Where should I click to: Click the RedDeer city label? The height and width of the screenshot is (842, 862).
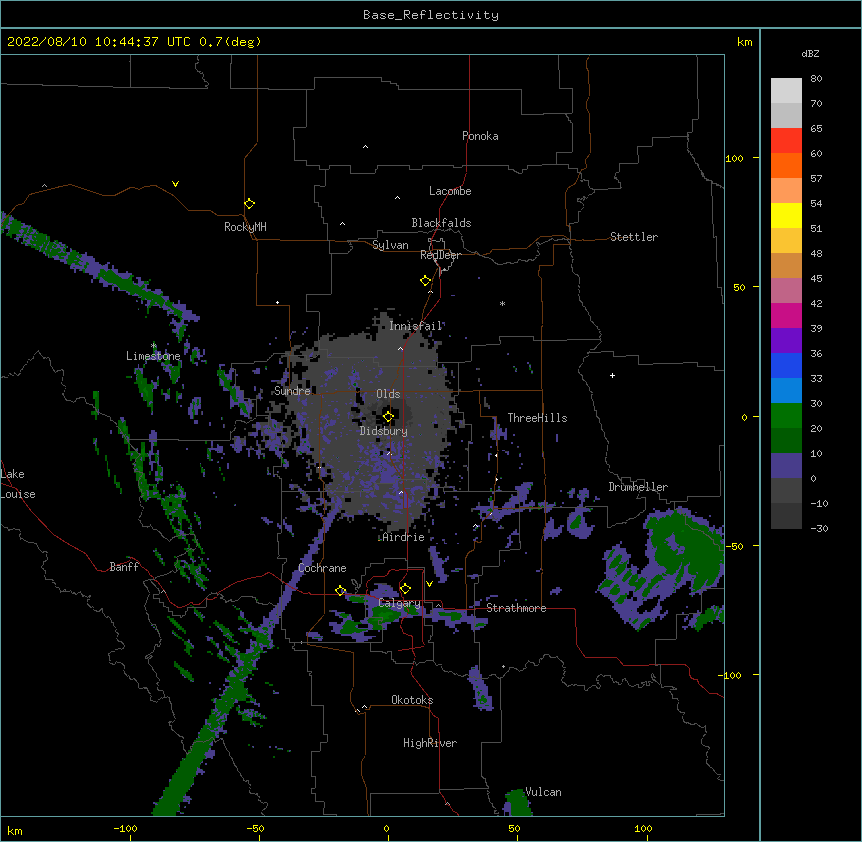pos(440,255)
